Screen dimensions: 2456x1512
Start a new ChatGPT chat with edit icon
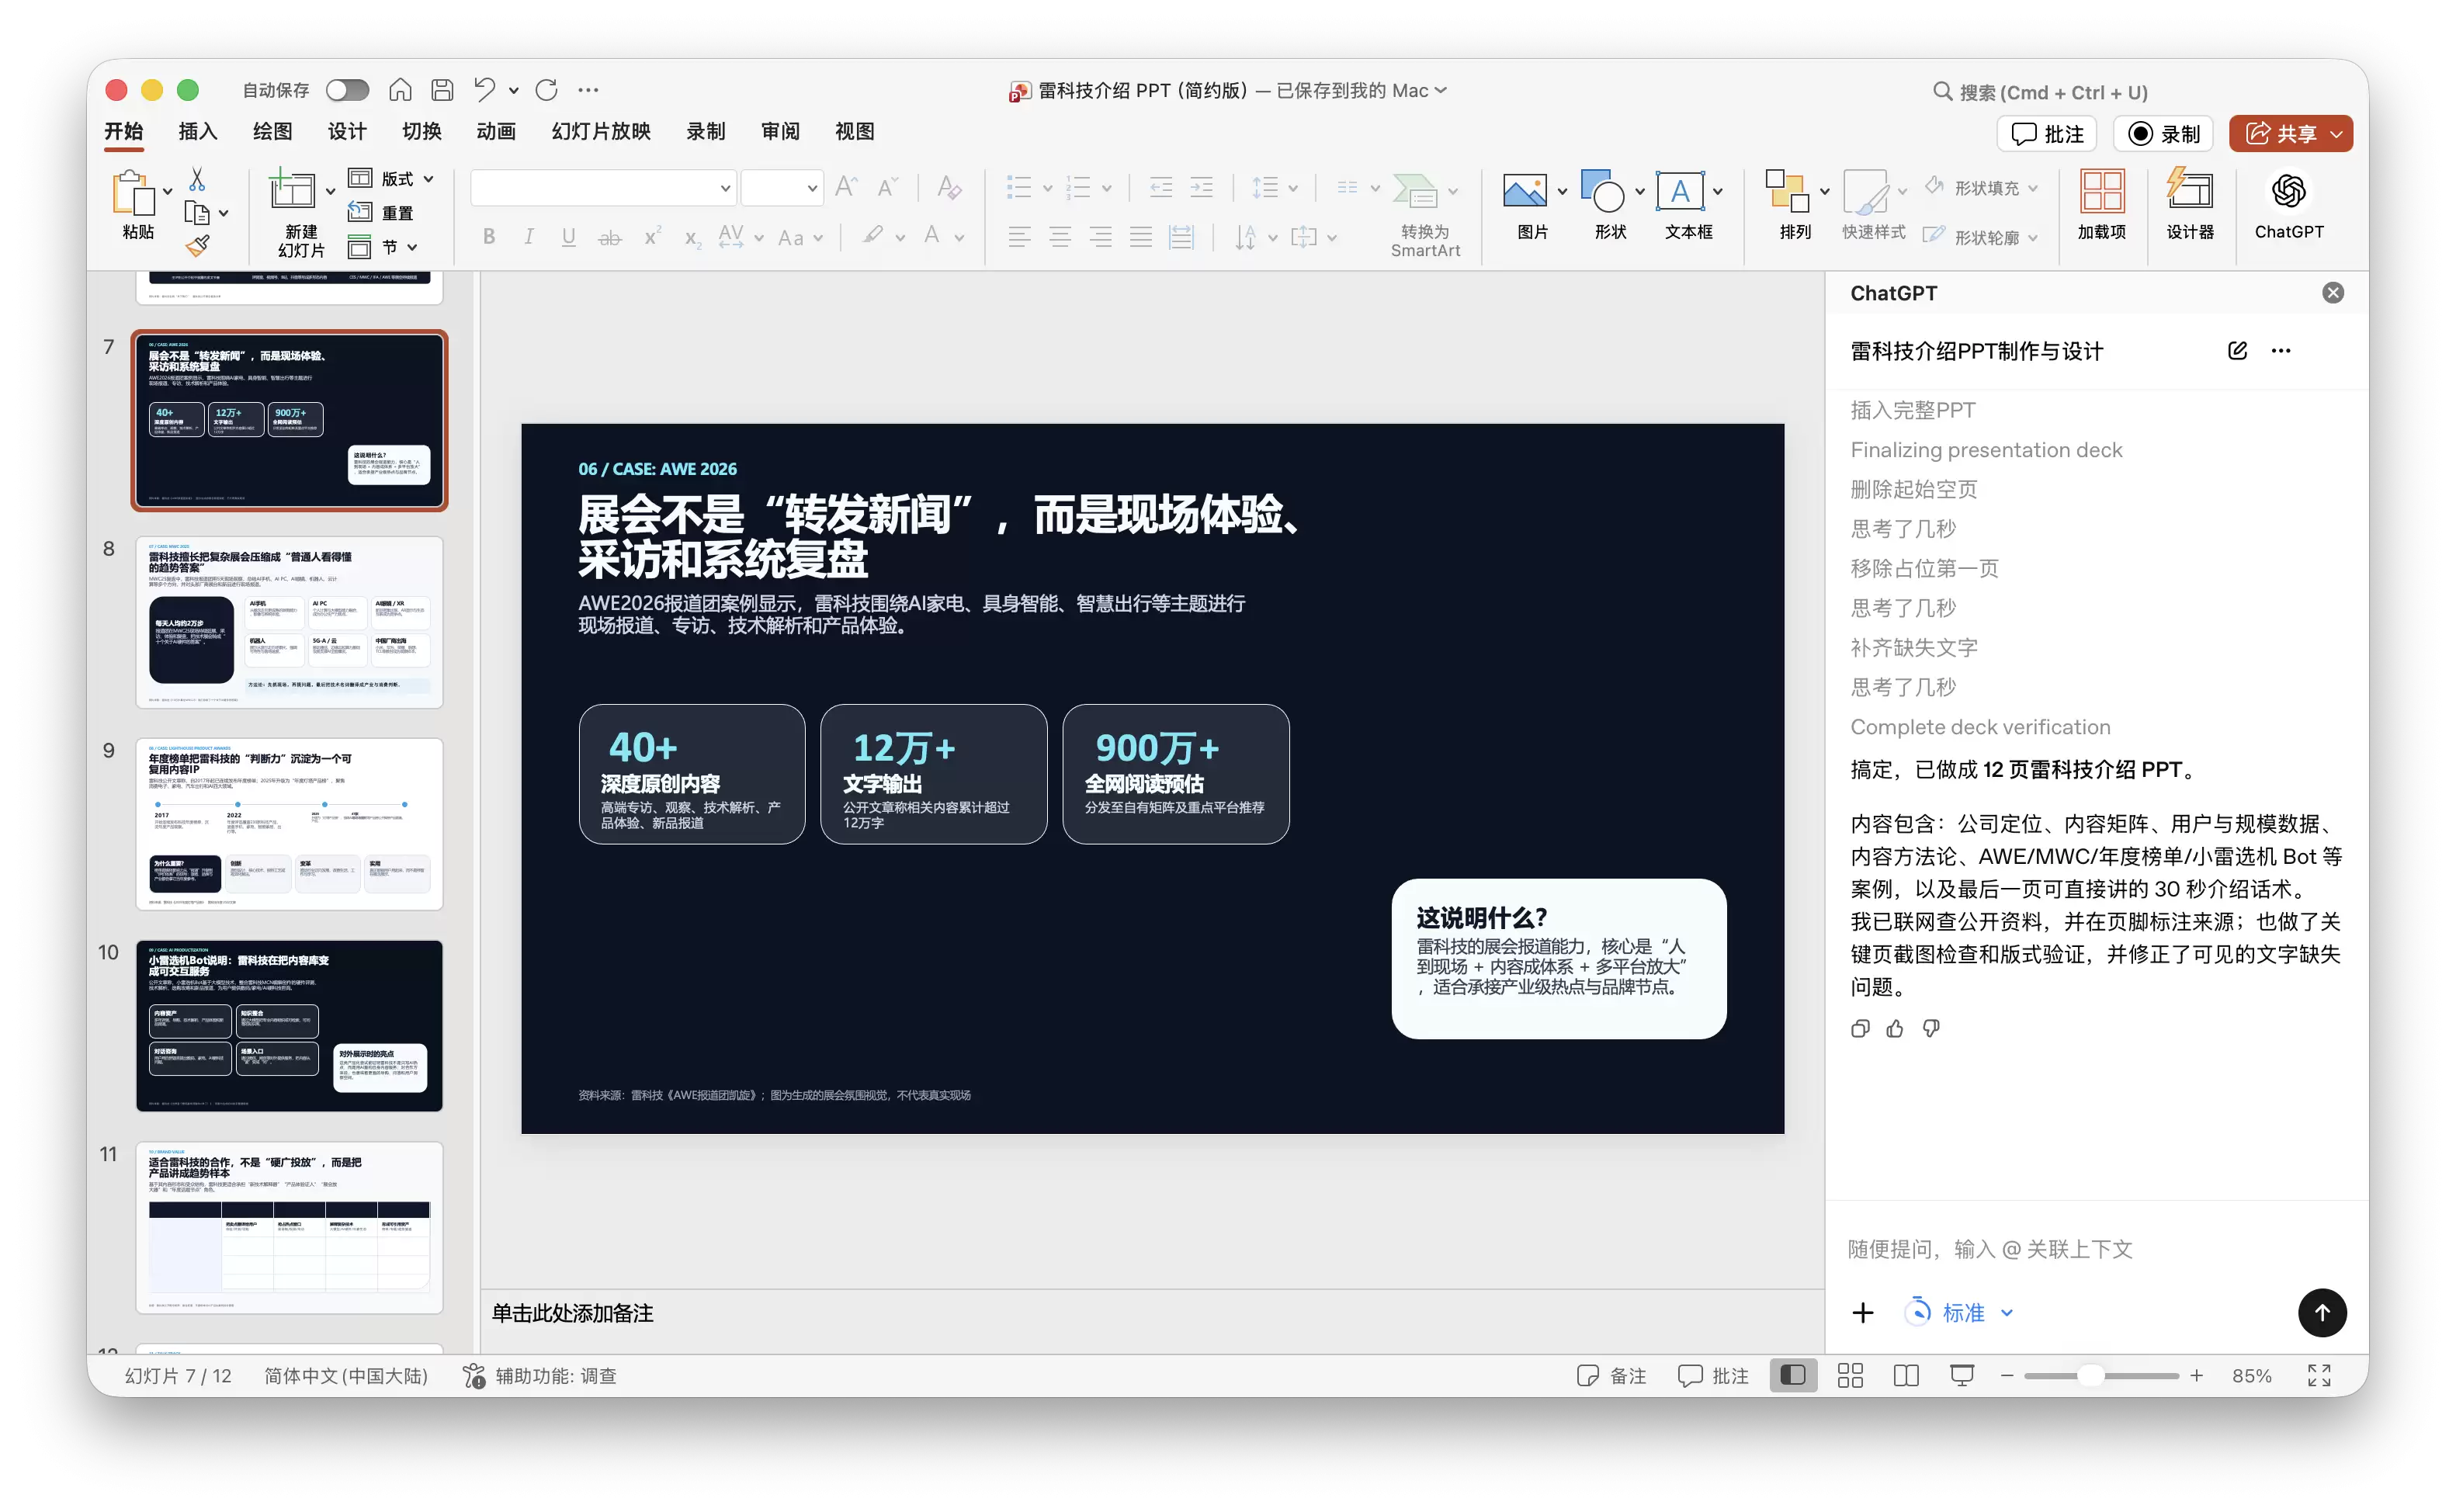pyautogui.click(x=2237, y=350)
